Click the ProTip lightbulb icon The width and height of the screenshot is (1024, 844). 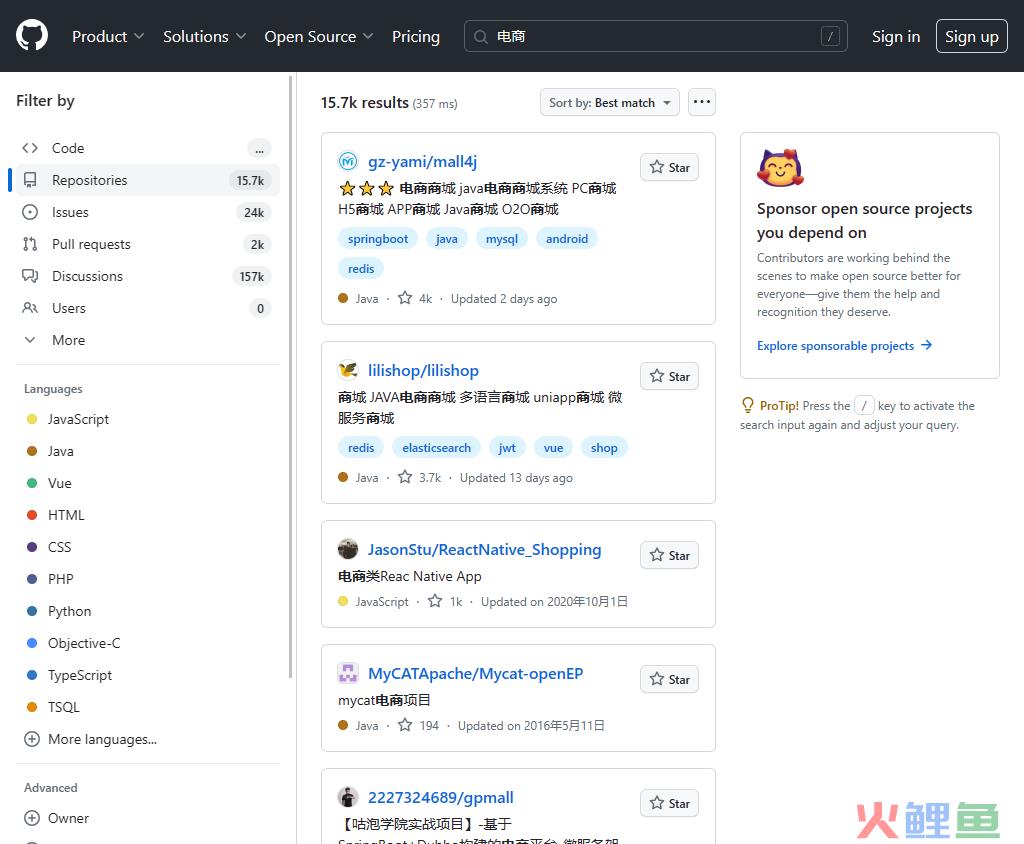click(x=748, y=406)
